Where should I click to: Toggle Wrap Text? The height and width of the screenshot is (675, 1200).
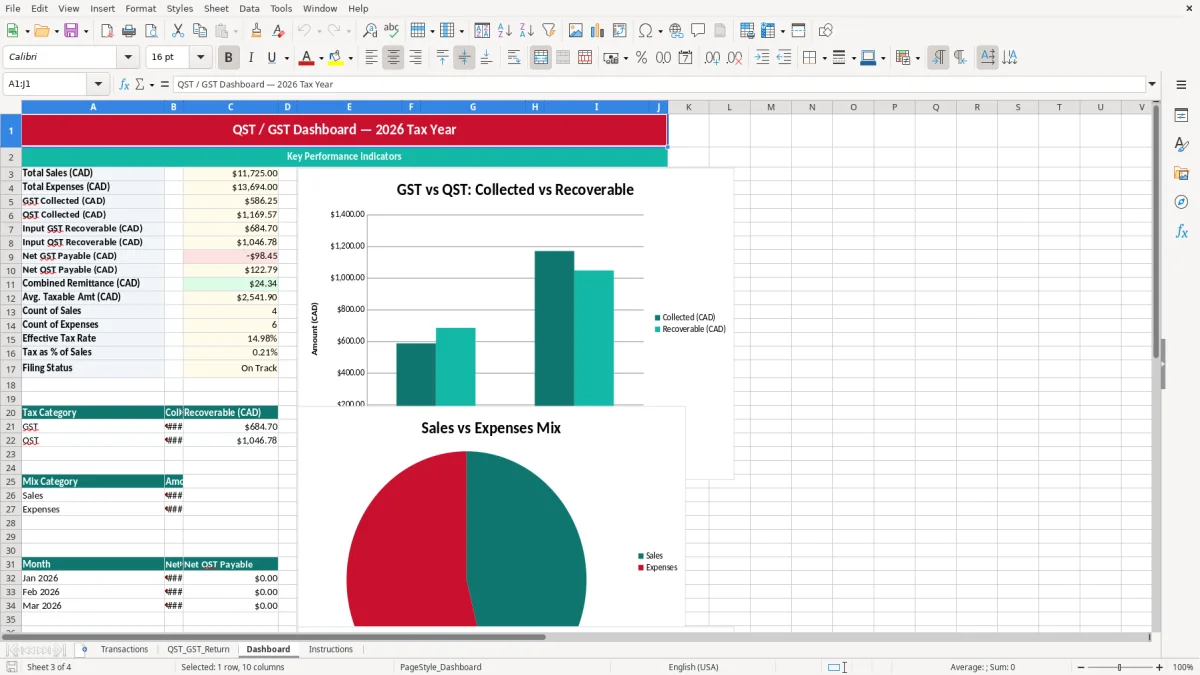514,58
